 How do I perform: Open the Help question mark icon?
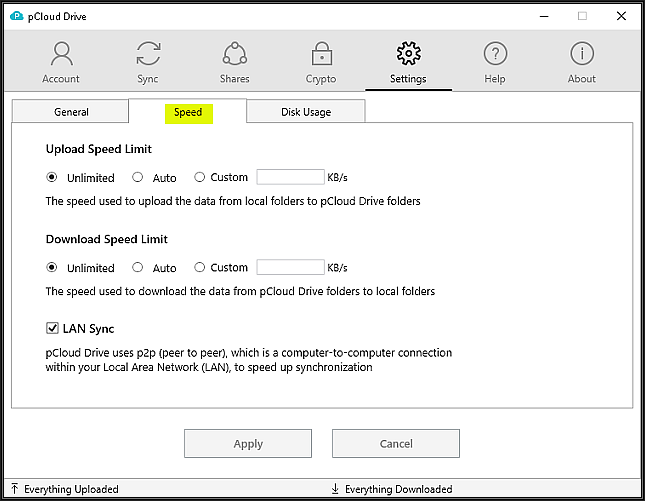pyautogui.click(x=495, y=54)
